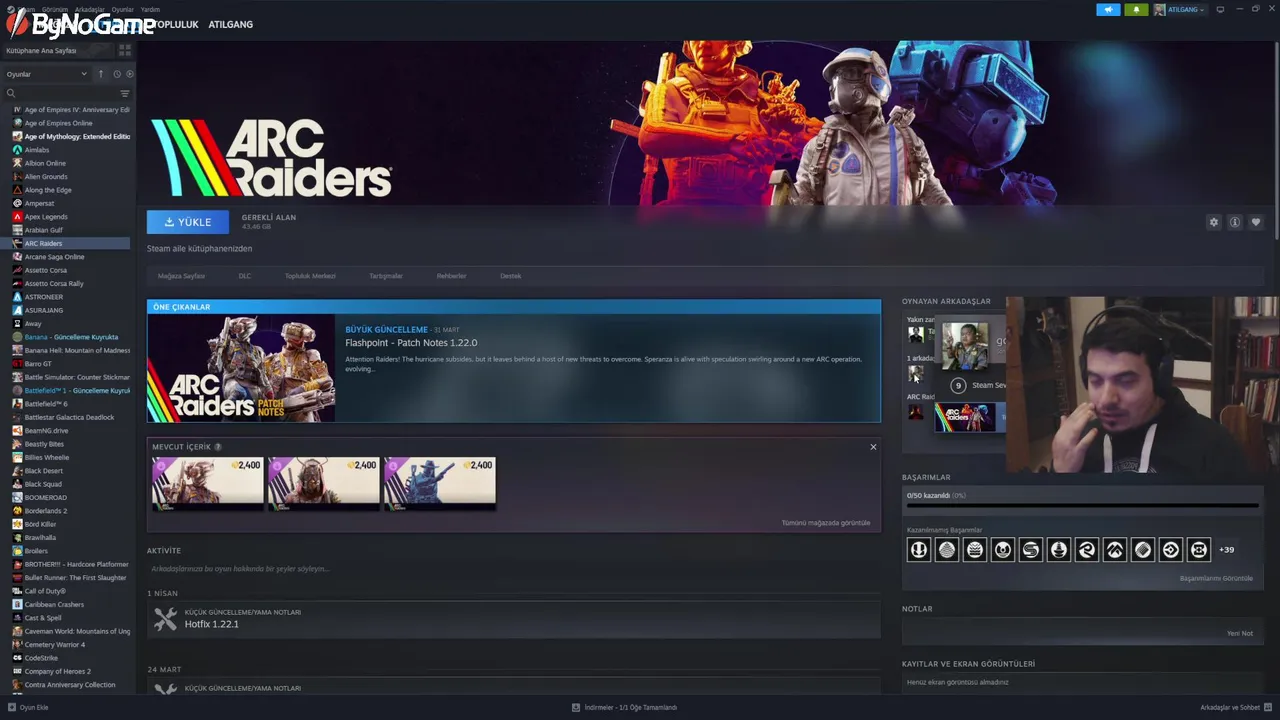
Task: Select Brawlhalla in library
Action: click(x=40, y=538)
